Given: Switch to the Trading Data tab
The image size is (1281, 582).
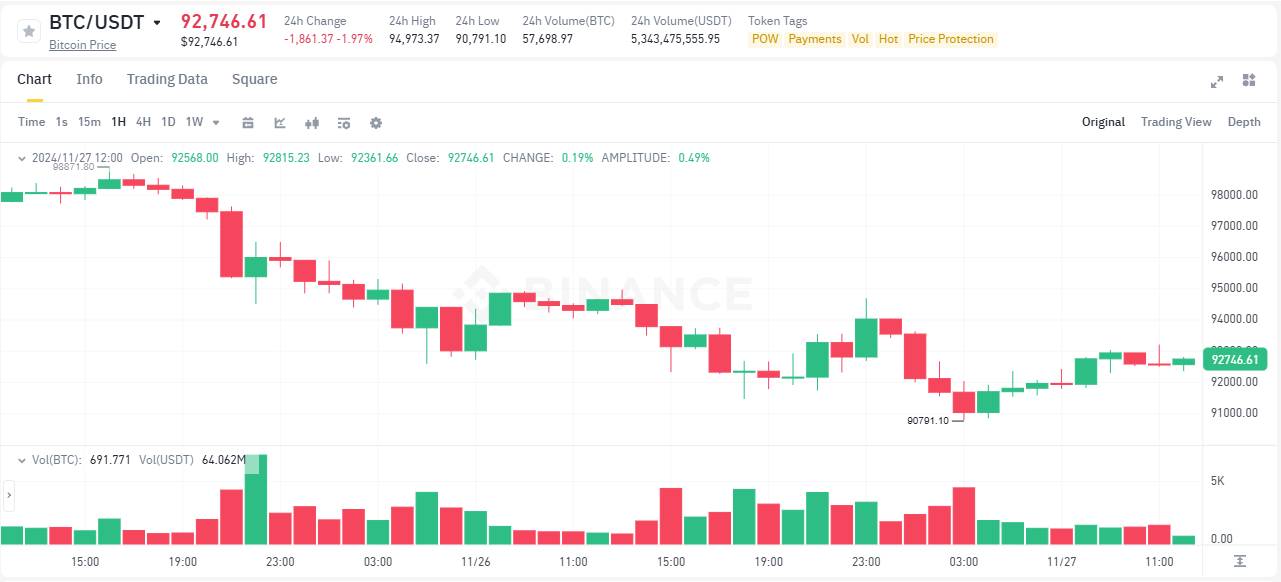Looking at the screenshot, I should (167, 79).
